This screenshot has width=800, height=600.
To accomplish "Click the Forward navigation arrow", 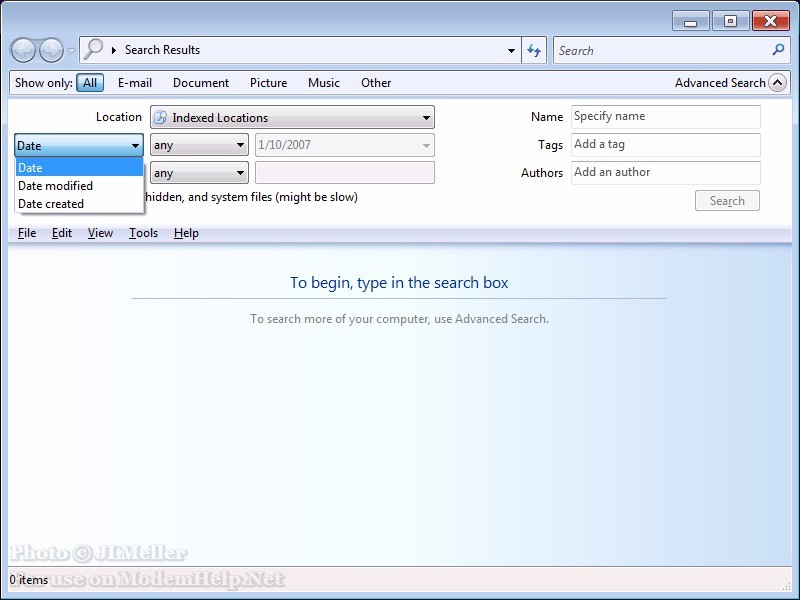I will coord(51,51).
